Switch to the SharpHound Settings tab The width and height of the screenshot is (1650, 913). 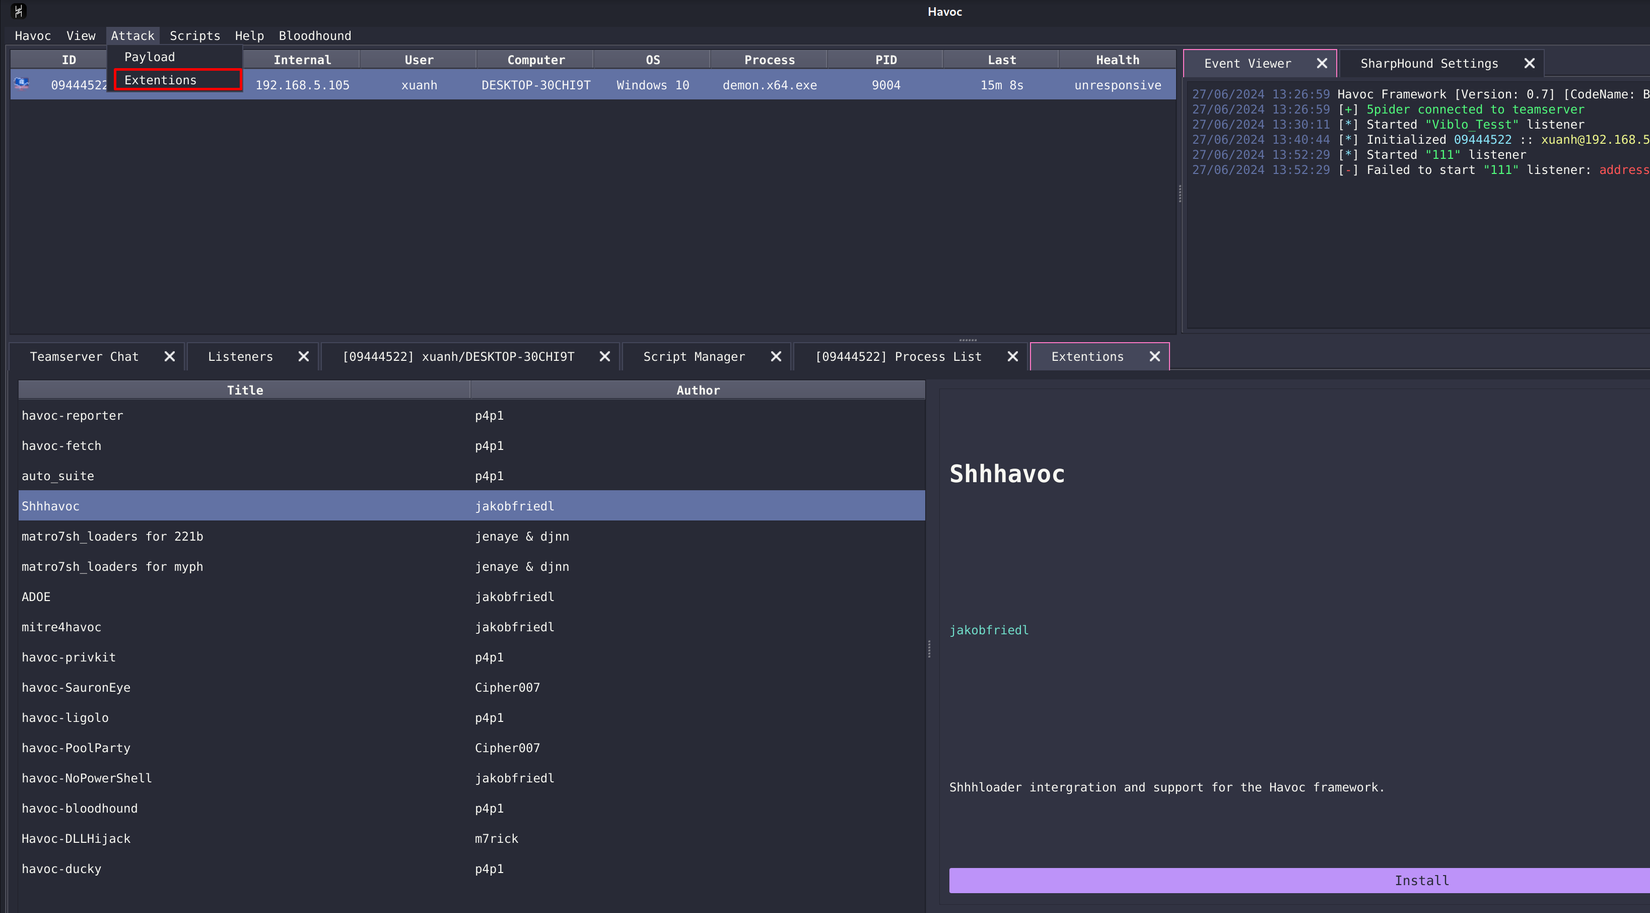point(1428,63)
